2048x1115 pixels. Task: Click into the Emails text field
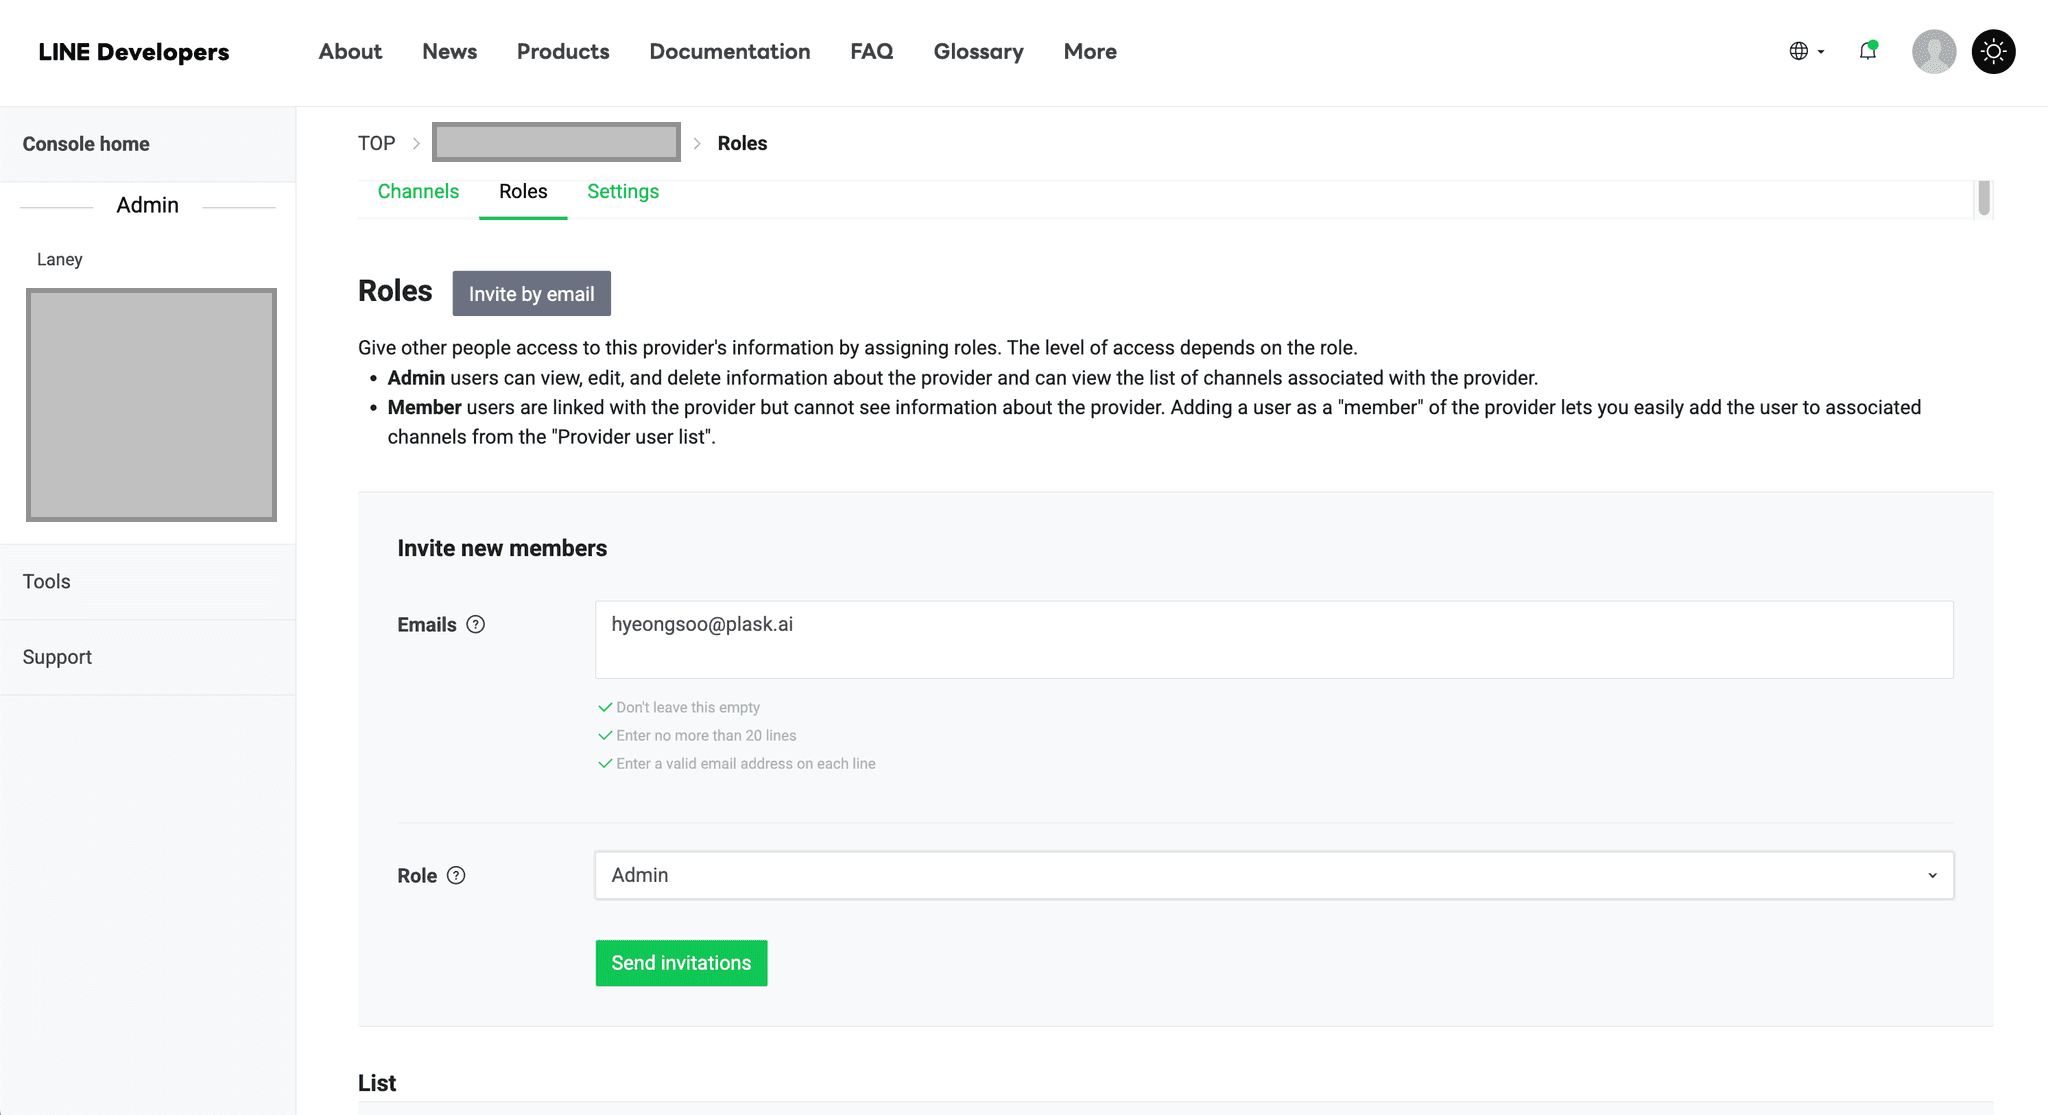tap(1274, 640)
